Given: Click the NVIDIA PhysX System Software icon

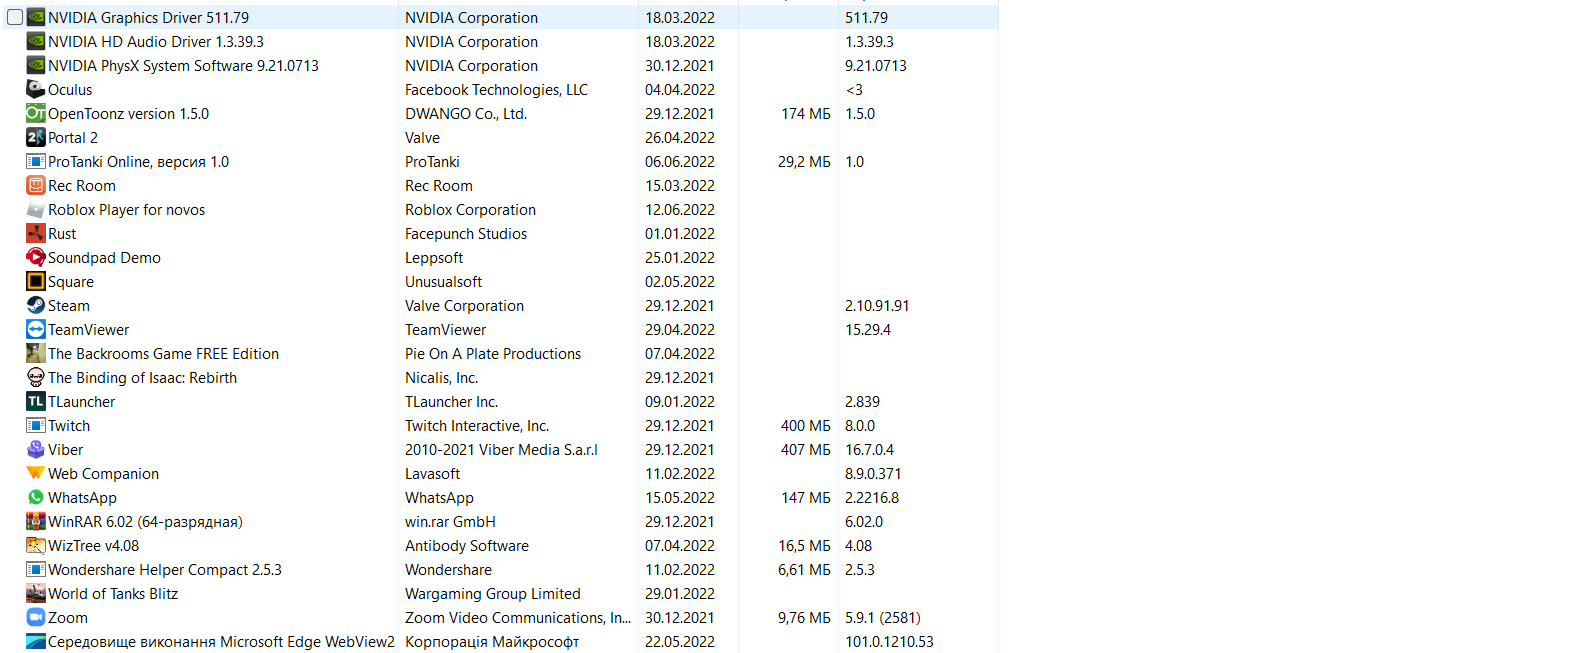Looking at the screenshot, I should [36, 65].
